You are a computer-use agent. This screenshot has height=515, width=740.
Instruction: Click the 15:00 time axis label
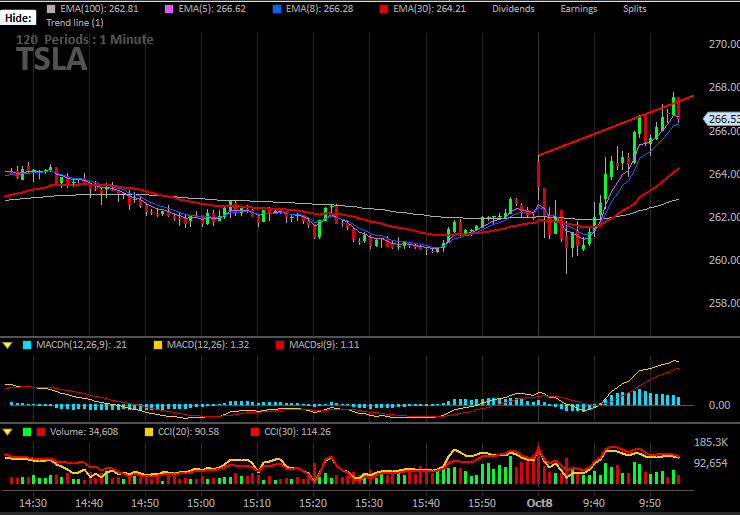click(x=201, y=503)
